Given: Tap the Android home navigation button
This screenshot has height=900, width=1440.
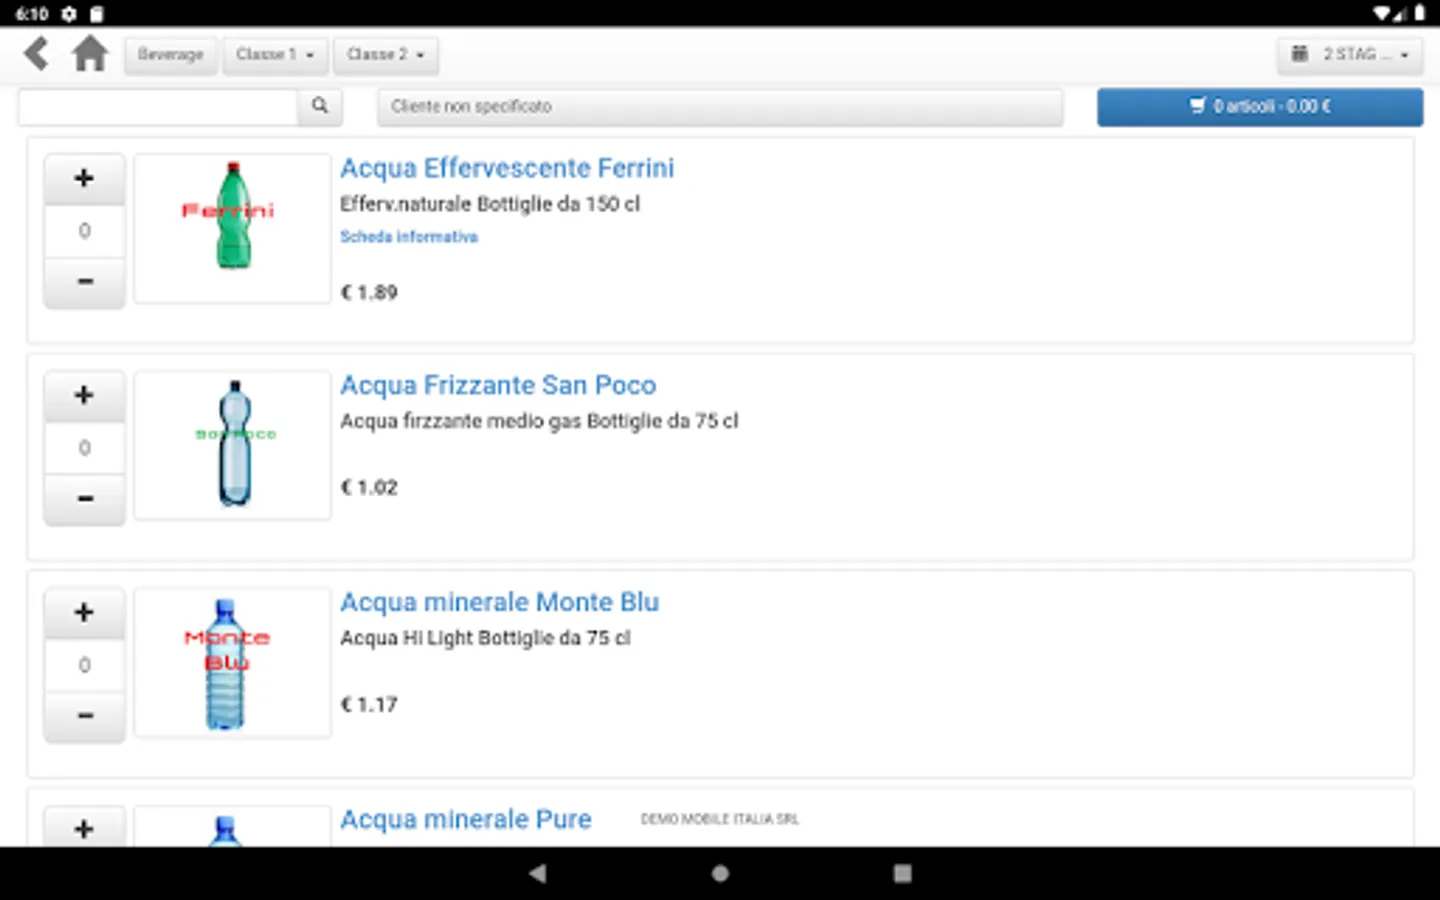Looking at the screenshot, I should (x=720, y=873).
